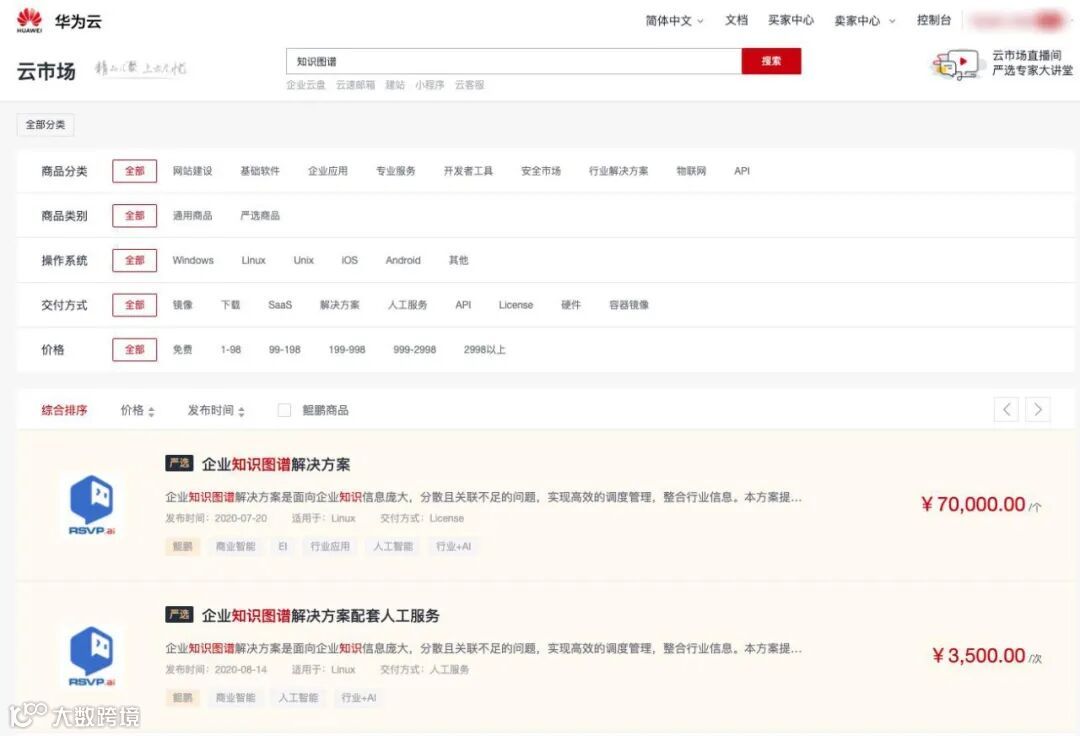Image resolution: width=1080 pixels, height=736 pixels.
Task: Click the ¥3,500.00 price
Action: tap(979, 655)
